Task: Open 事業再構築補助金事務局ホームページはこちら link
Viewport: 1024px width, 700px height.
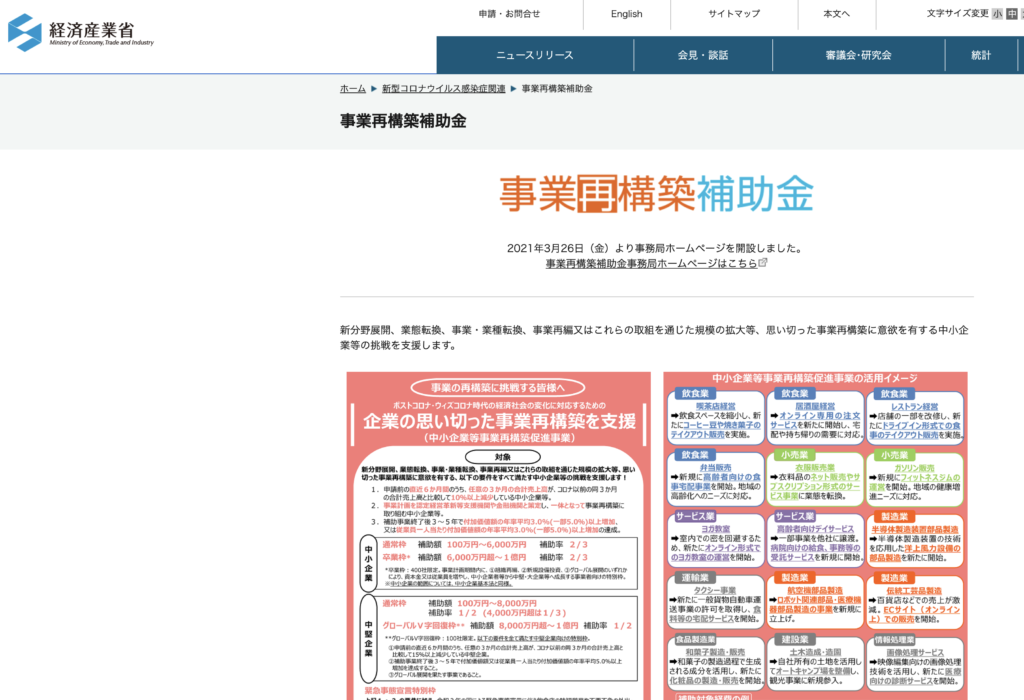Action: click(652, 263)
